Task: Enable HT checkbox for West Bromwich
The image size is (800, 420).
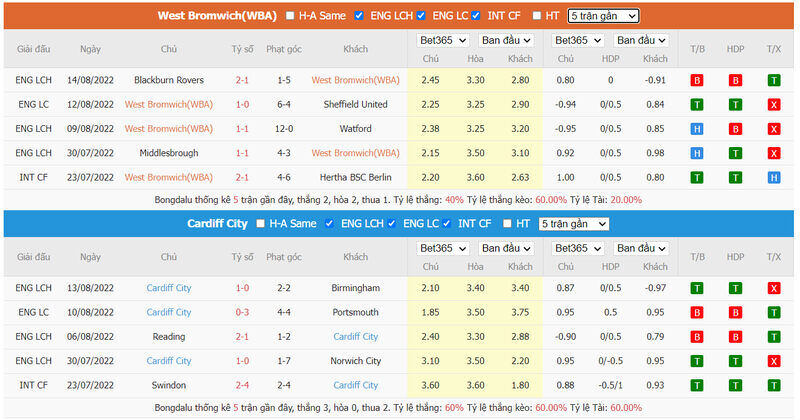Action: tap(536, 16)
